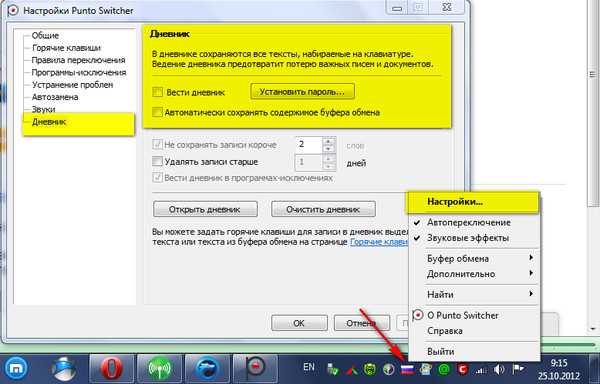Image resolution: width=600 pixels, height=384 pixels.
Task: Click the 'Установить пароль...' button
Action: (x=302, y=92)
